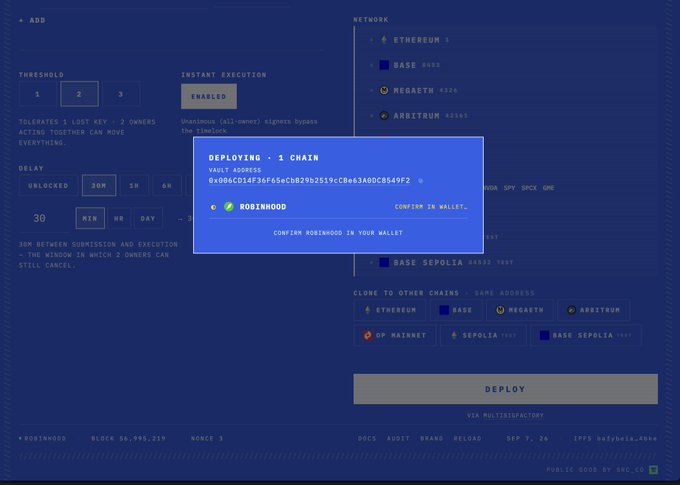
Task: Choose HR as the delay unit
Action: (119, 218)
